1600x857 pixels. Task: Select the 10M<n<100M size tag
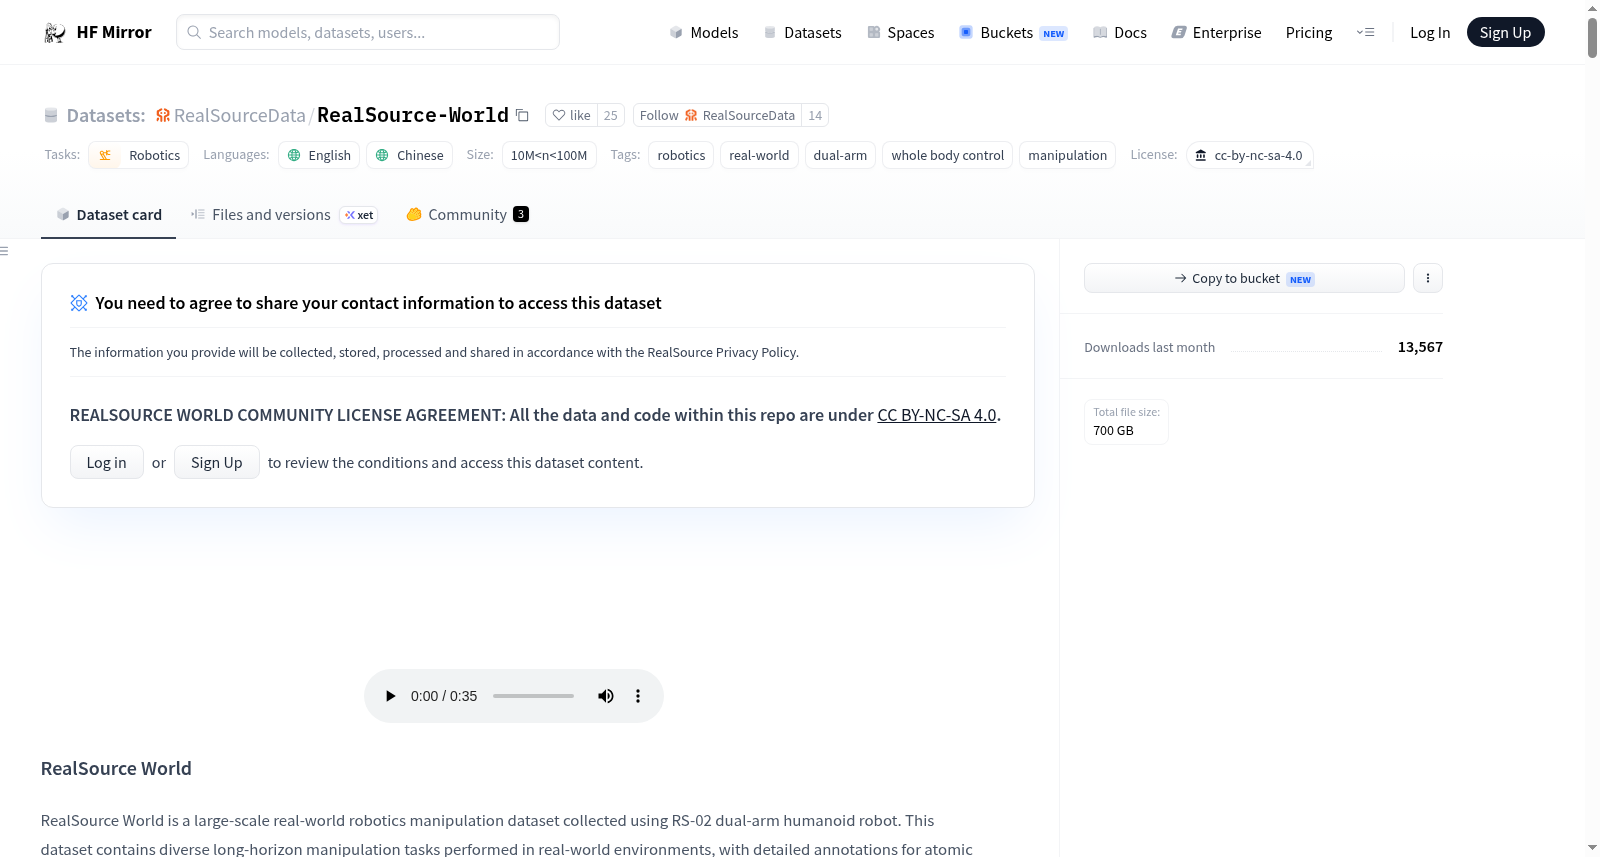click(x=549, y=155)
